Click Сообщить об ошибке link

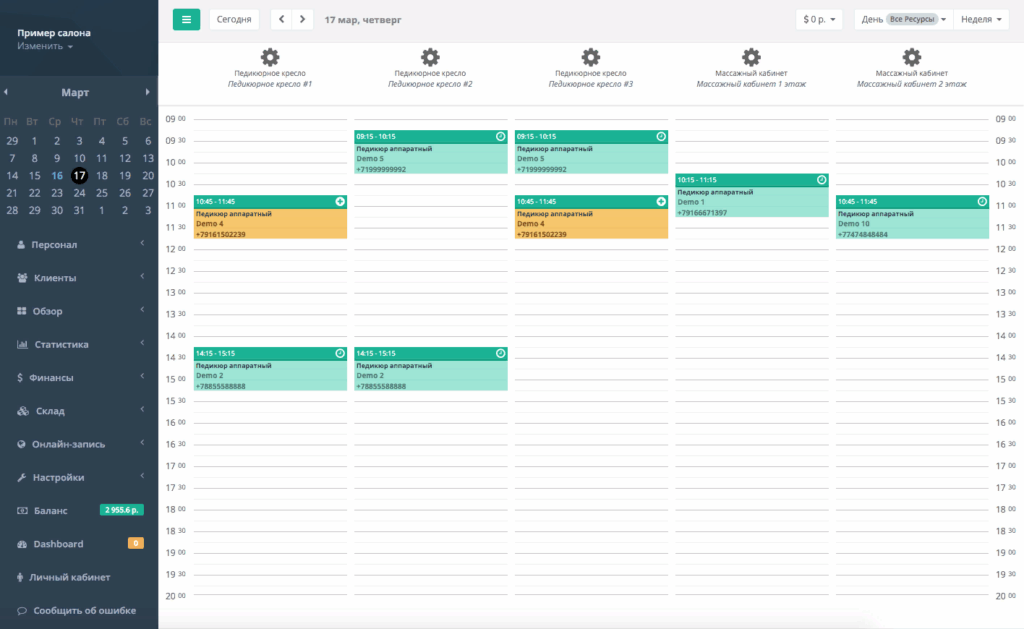click(x=84, y=610)
